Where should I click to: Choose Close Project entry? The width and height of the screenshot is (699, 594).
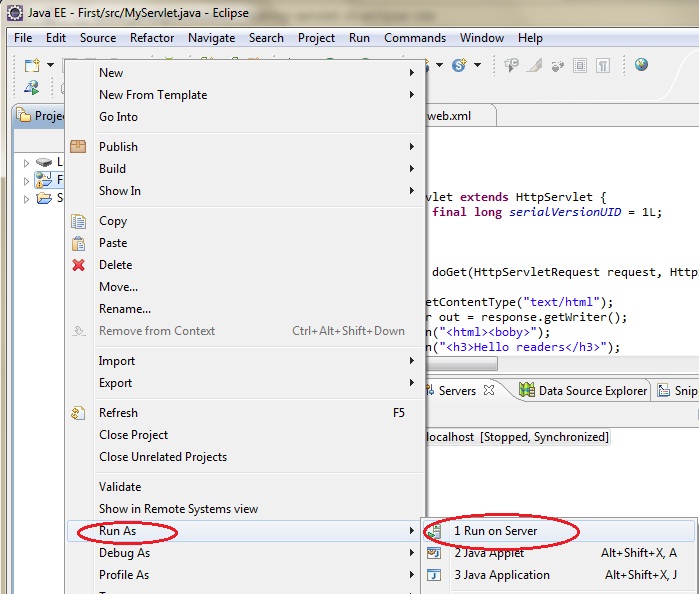coord(245,435)
